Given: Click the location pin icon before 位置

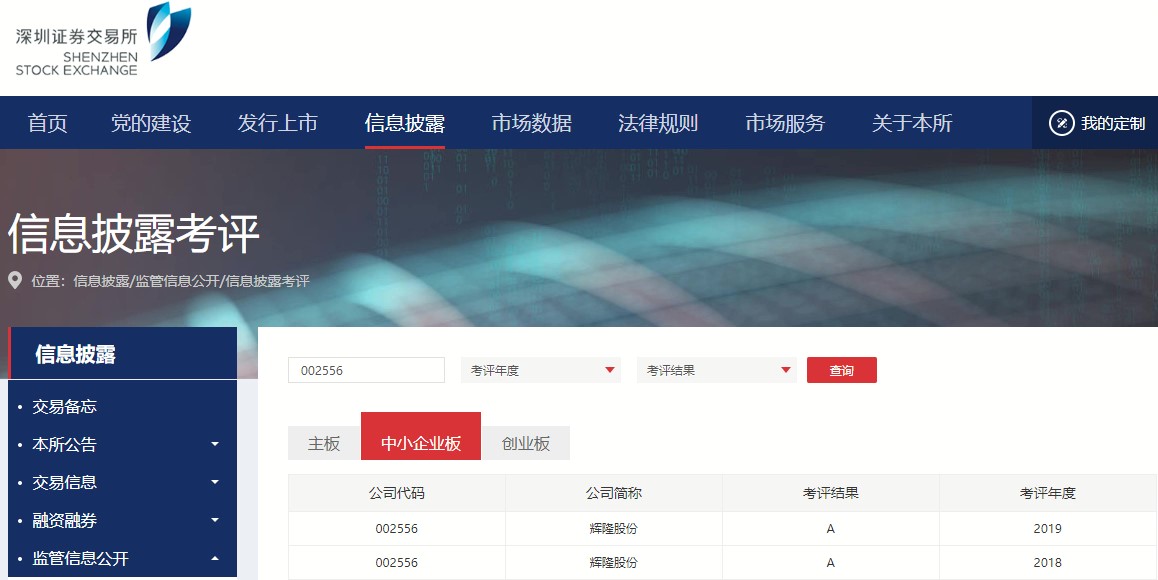Looking at the screenshot, I should pos(15,281).
